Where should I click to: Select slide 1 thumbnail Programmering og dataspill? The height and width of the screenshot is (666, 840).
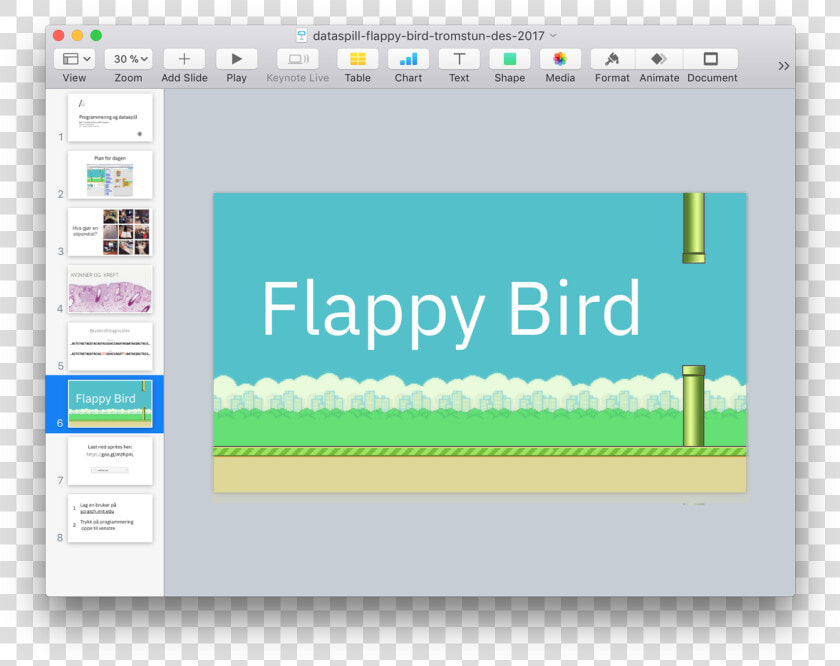click(110, 117)
